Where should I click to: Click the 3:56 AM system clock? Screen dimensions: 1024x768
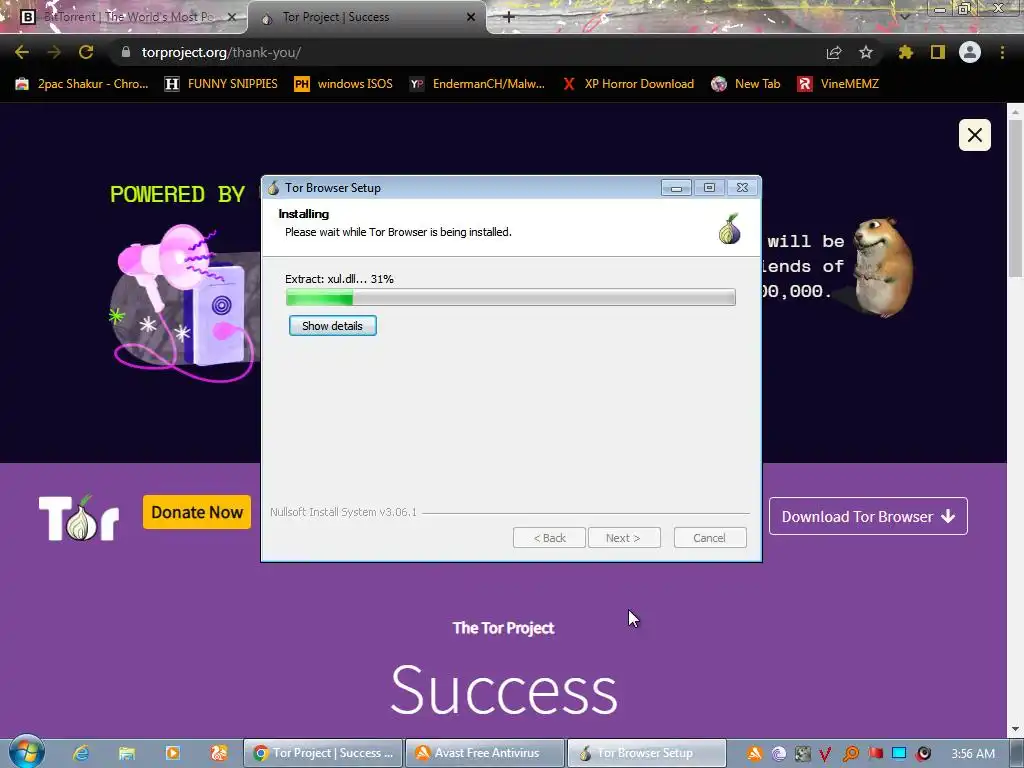973,754
